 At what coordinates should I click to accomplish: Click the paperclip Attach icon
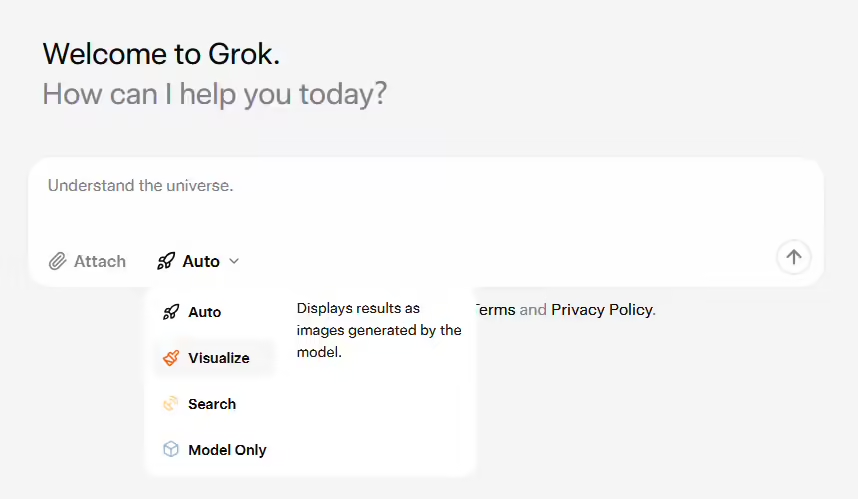pyautogui.click(x=57, y=262)
